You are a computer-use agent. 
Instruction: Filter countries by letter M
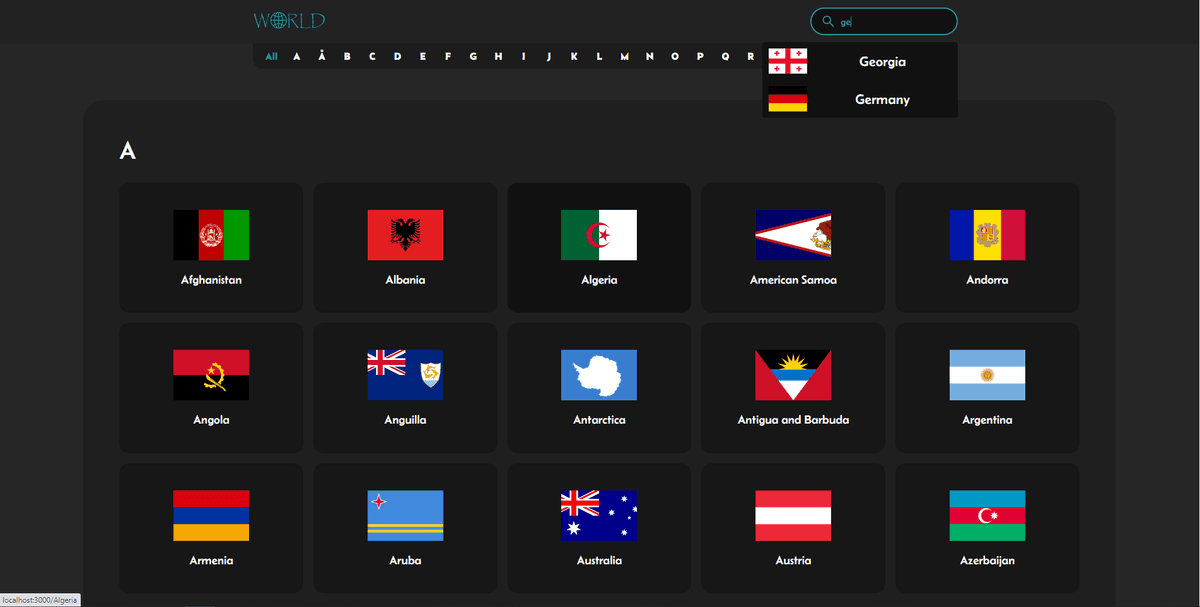[x=624, y=56]
